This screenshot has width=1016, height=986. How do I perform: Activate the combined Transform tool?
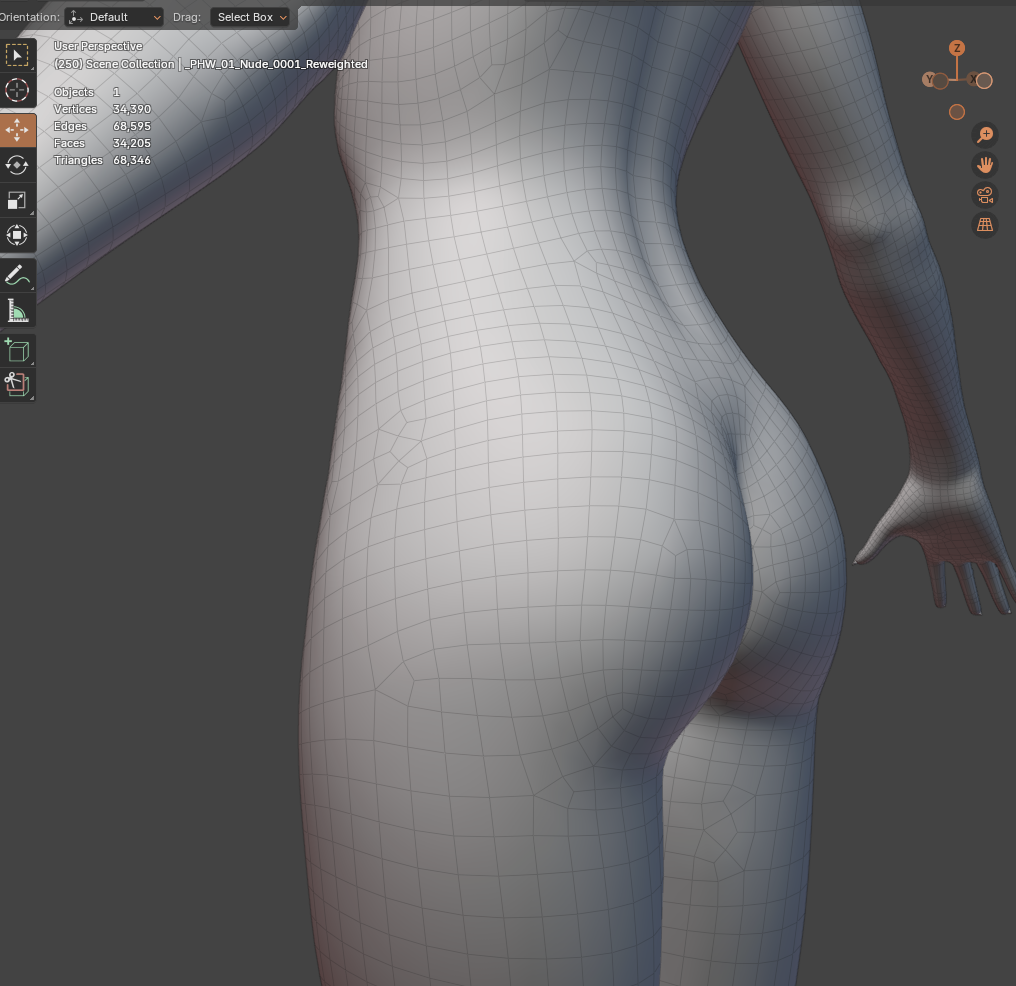(17, 235)
